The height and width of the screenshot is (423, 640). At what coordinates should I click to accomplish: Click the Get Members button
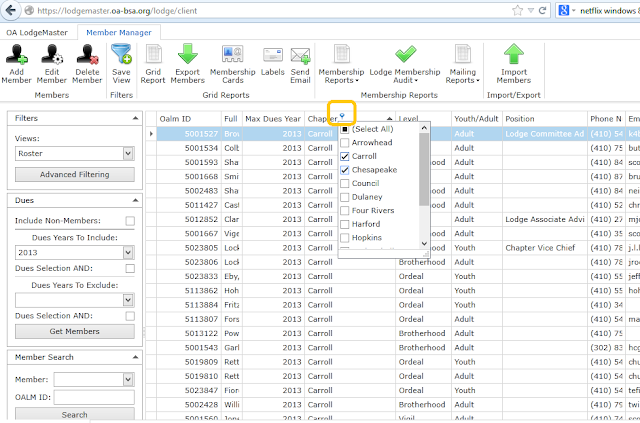coord(75,331)
